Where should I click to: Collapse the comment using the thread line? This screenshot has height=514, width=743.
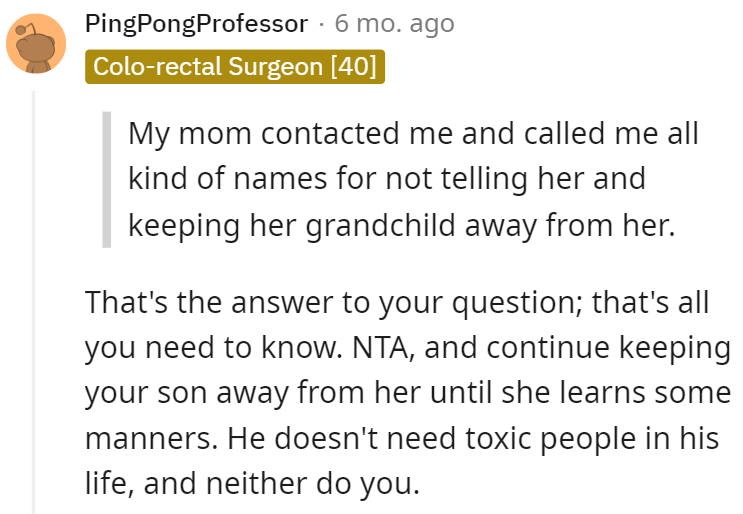(33, 300)
